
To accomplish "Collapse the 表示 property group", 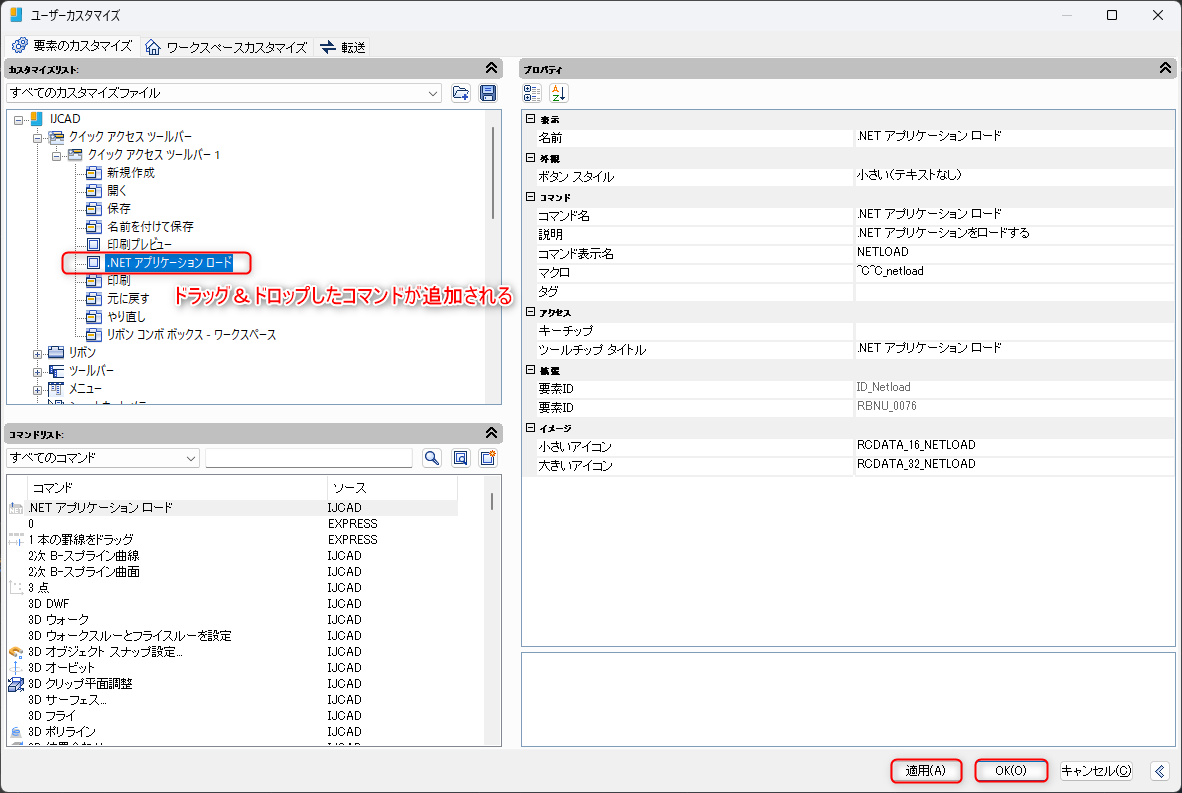I will (x=531, y=119).
